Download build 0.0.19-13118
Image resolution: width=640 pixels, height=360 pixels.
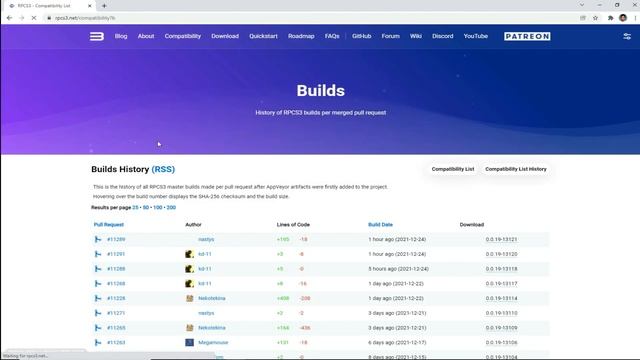[501, 269]
